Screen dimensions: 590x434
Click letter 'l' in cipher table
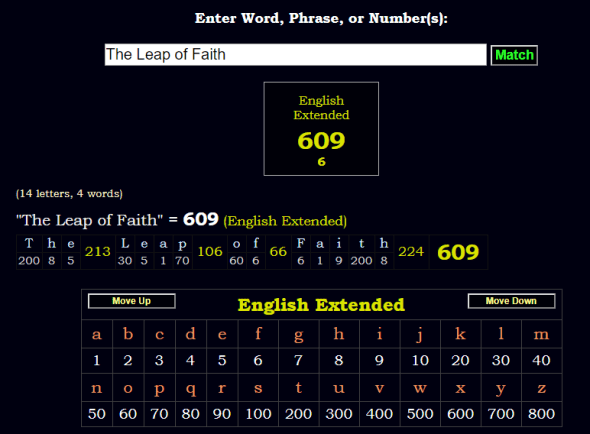coord(501,334)
